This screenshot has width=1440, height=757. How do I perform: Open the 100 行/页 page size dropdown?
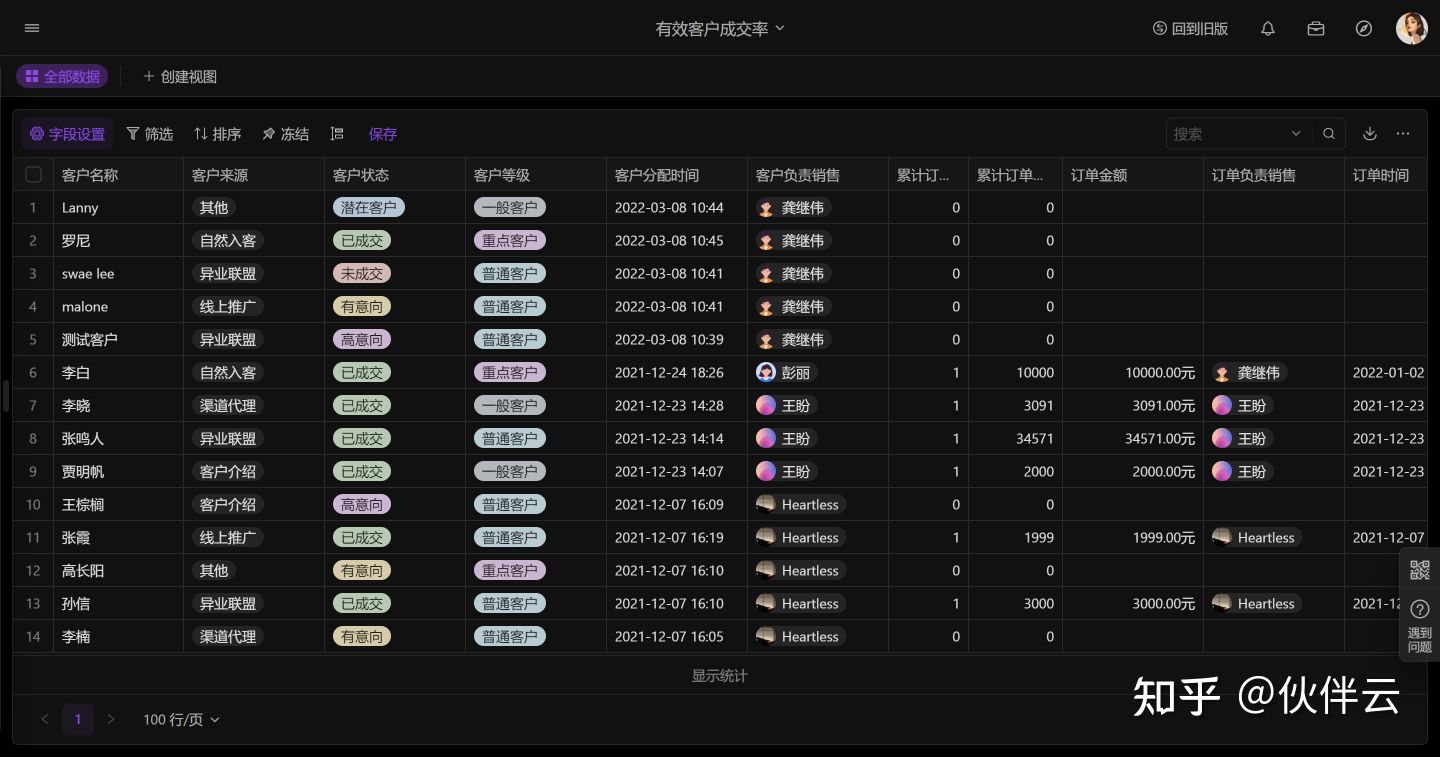click(x=181, y=720)
